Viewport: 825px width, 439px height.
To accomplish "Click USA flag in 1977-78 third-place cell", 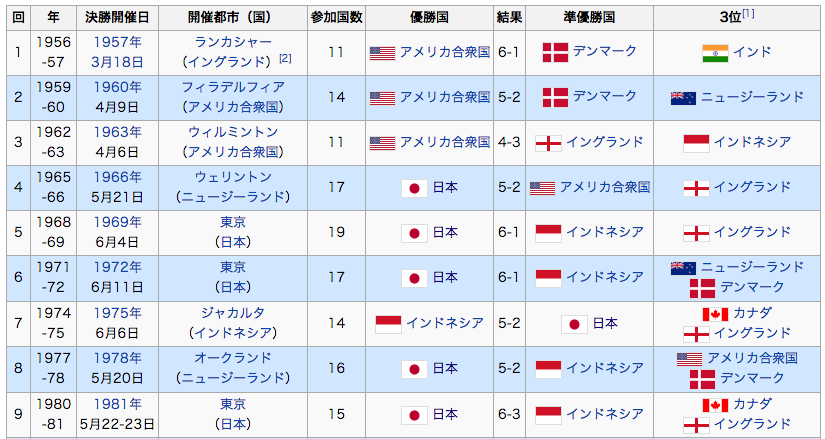I will tap(689, 358).
